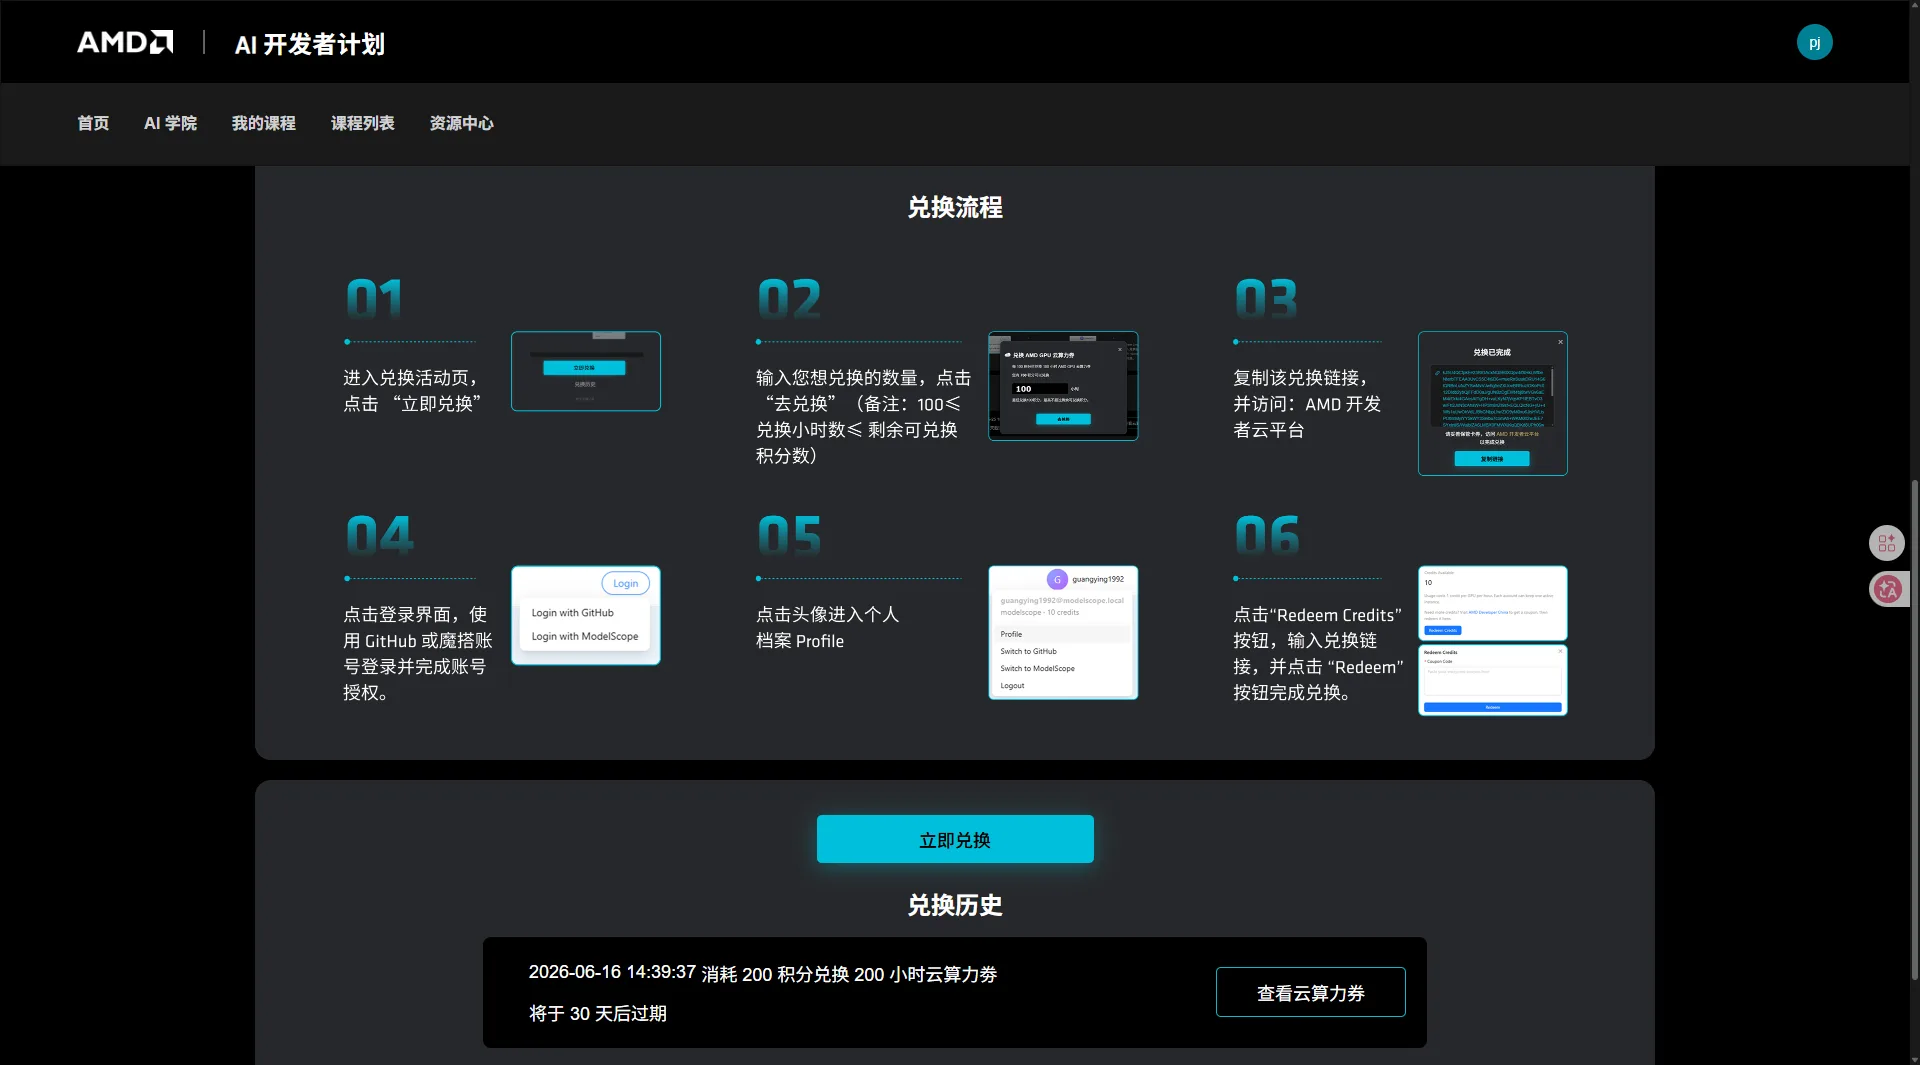1920x1065 pixels.
Task: Click step 02 text 输入您想兑换的数量
Action: click(x=863, y=416)
